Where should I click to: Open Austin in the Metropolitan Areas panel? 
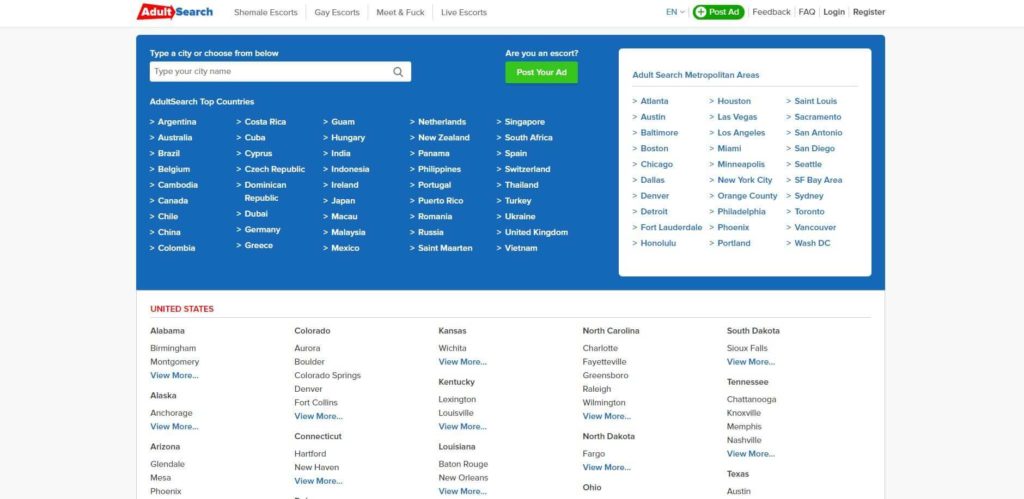(653, 117)
